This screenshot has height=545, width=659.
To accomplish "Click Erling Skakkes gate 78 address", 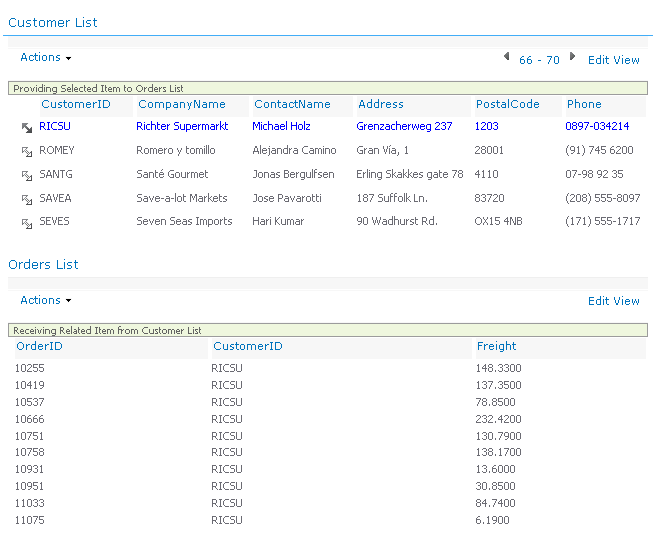I will pos(410,174).
